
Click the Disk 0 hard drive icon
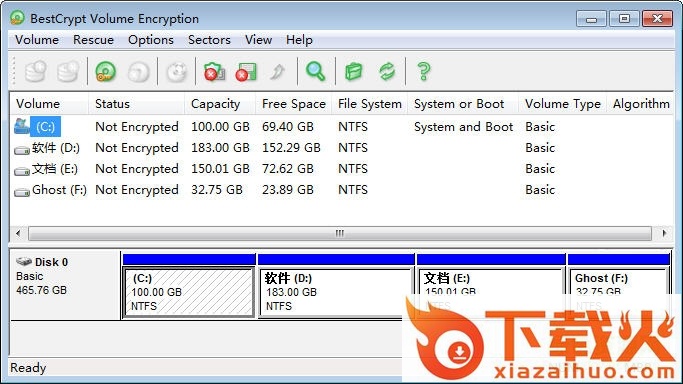24,261
